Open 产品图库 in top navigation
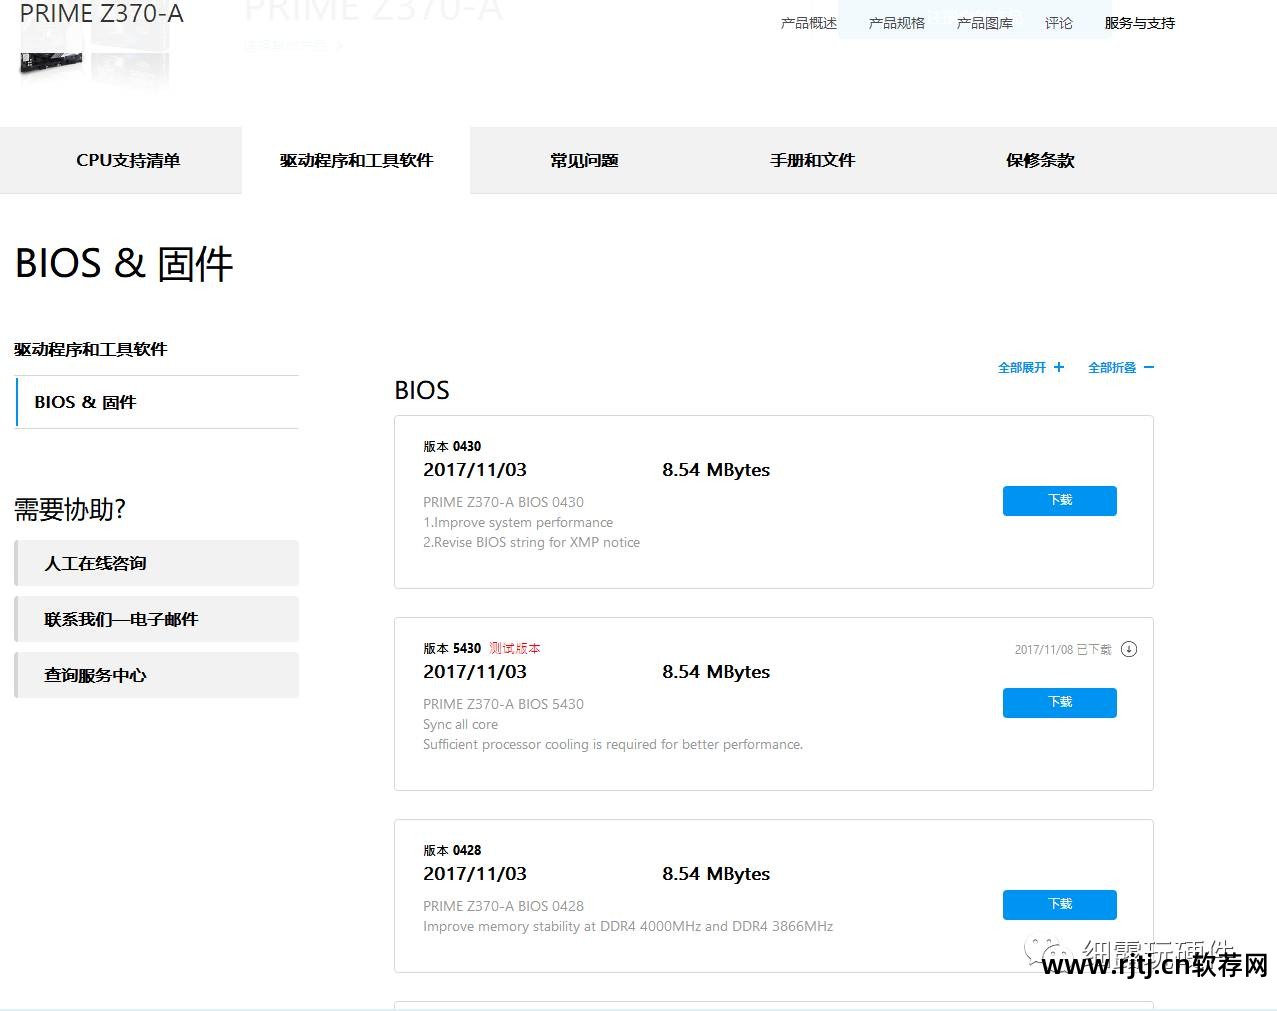1277x1011 pixels. pos(984,23)
